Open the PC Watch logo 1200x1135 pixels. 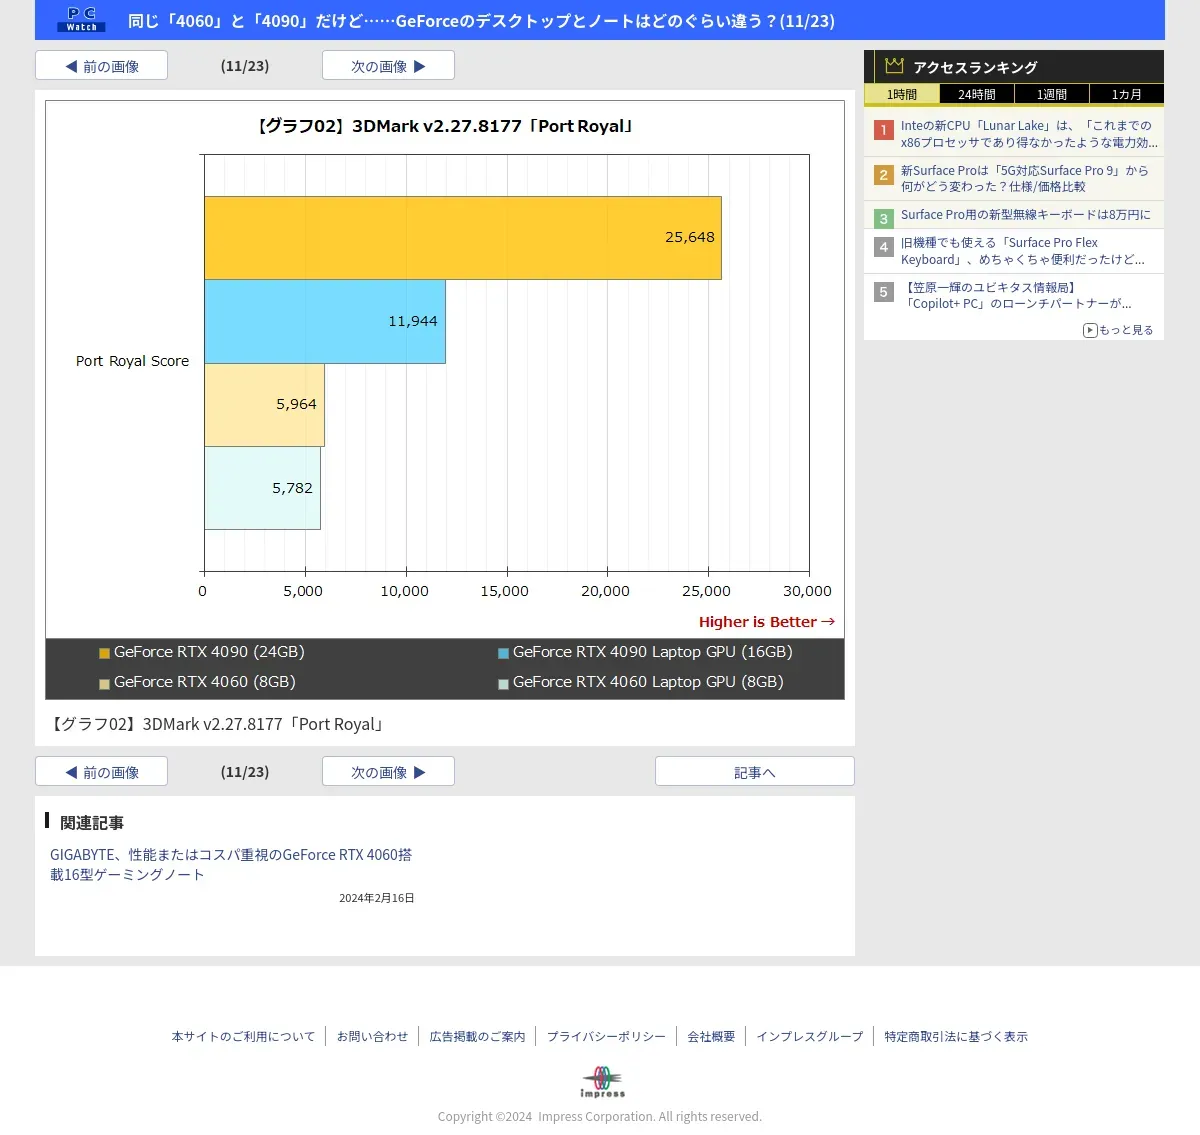[x=81, y=19]
